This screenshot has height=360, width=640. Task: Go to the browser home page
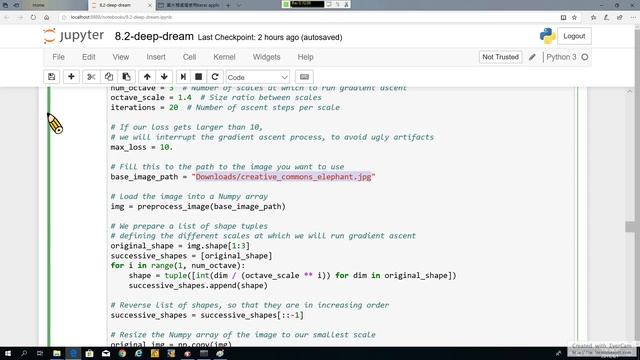(x=47, y=17)
